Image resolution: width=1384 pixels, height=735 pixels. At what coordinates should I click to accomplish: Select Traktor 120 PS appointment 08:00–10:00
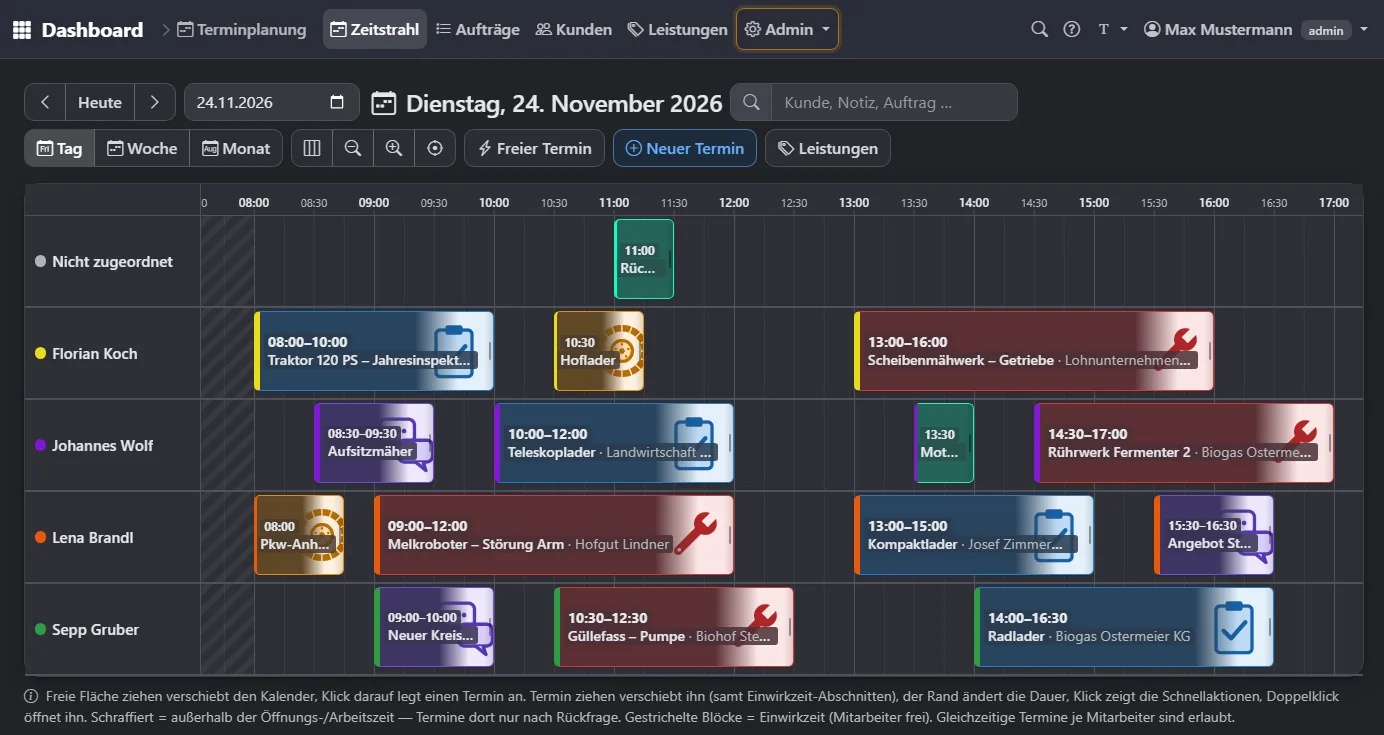pos(374,351)
